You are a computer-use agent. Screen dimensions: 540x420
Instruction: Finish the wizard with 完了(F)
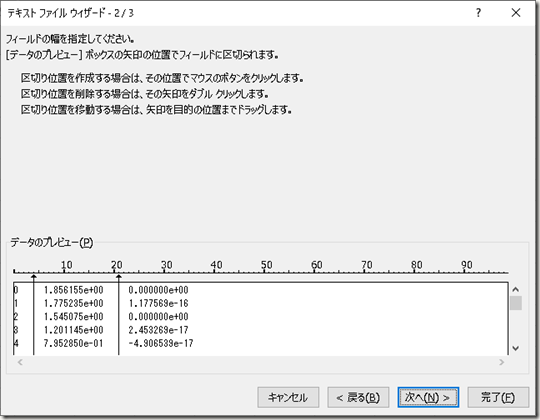(498, 397)
